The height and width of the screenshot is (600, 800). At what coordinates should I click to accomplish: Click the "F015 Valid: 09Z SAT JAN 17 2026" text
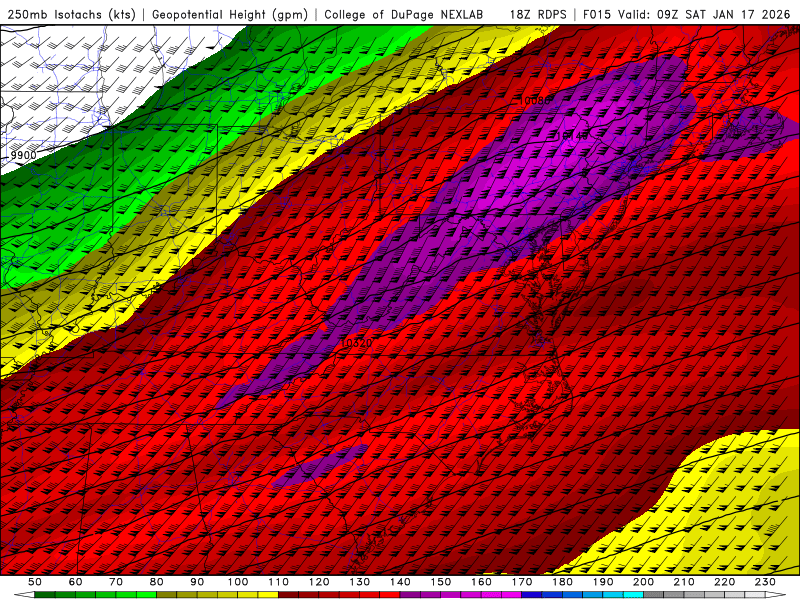coord(686,14)
